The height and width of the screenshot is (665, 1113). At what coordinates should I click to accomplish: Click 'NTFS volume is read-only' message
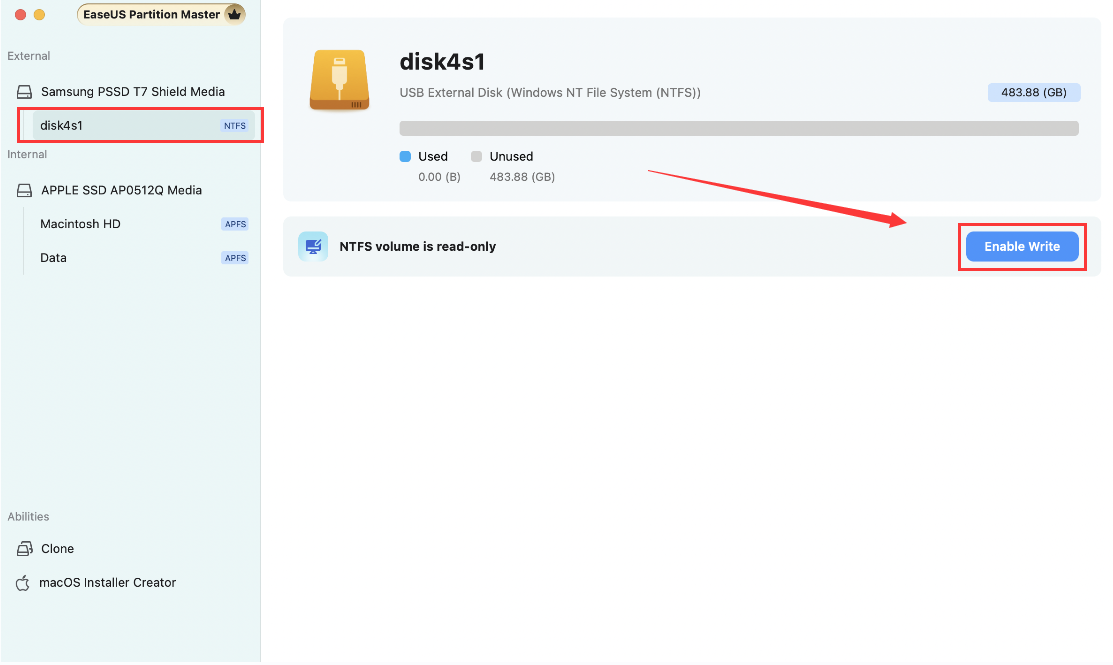click(x=417, y=246)
